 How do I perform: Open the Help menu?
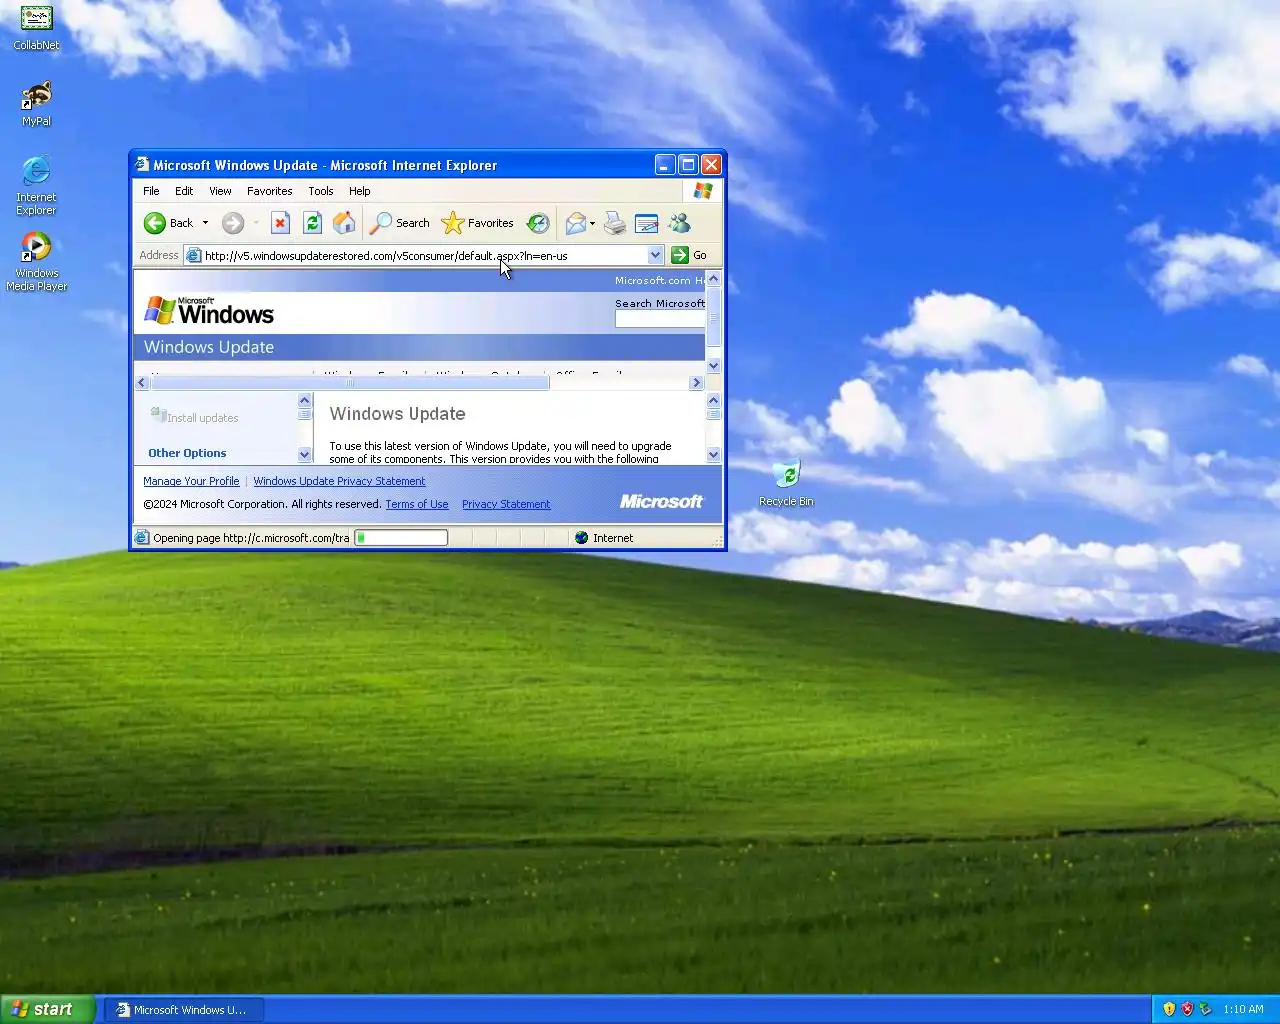click(360, 191)
